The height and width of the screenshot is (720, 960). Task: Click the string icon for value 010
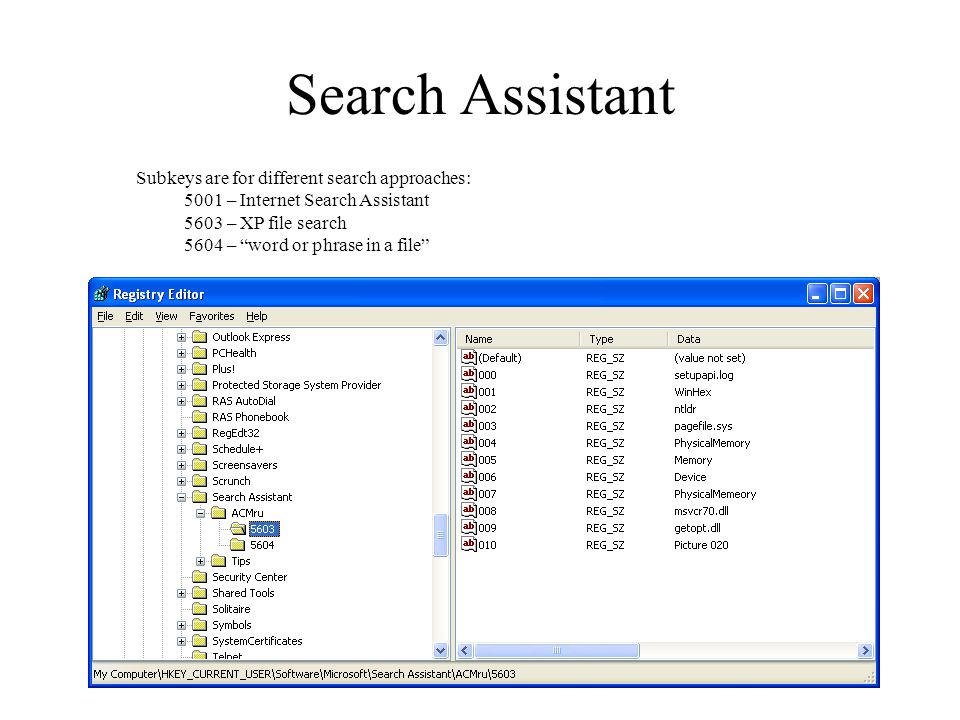469,544
